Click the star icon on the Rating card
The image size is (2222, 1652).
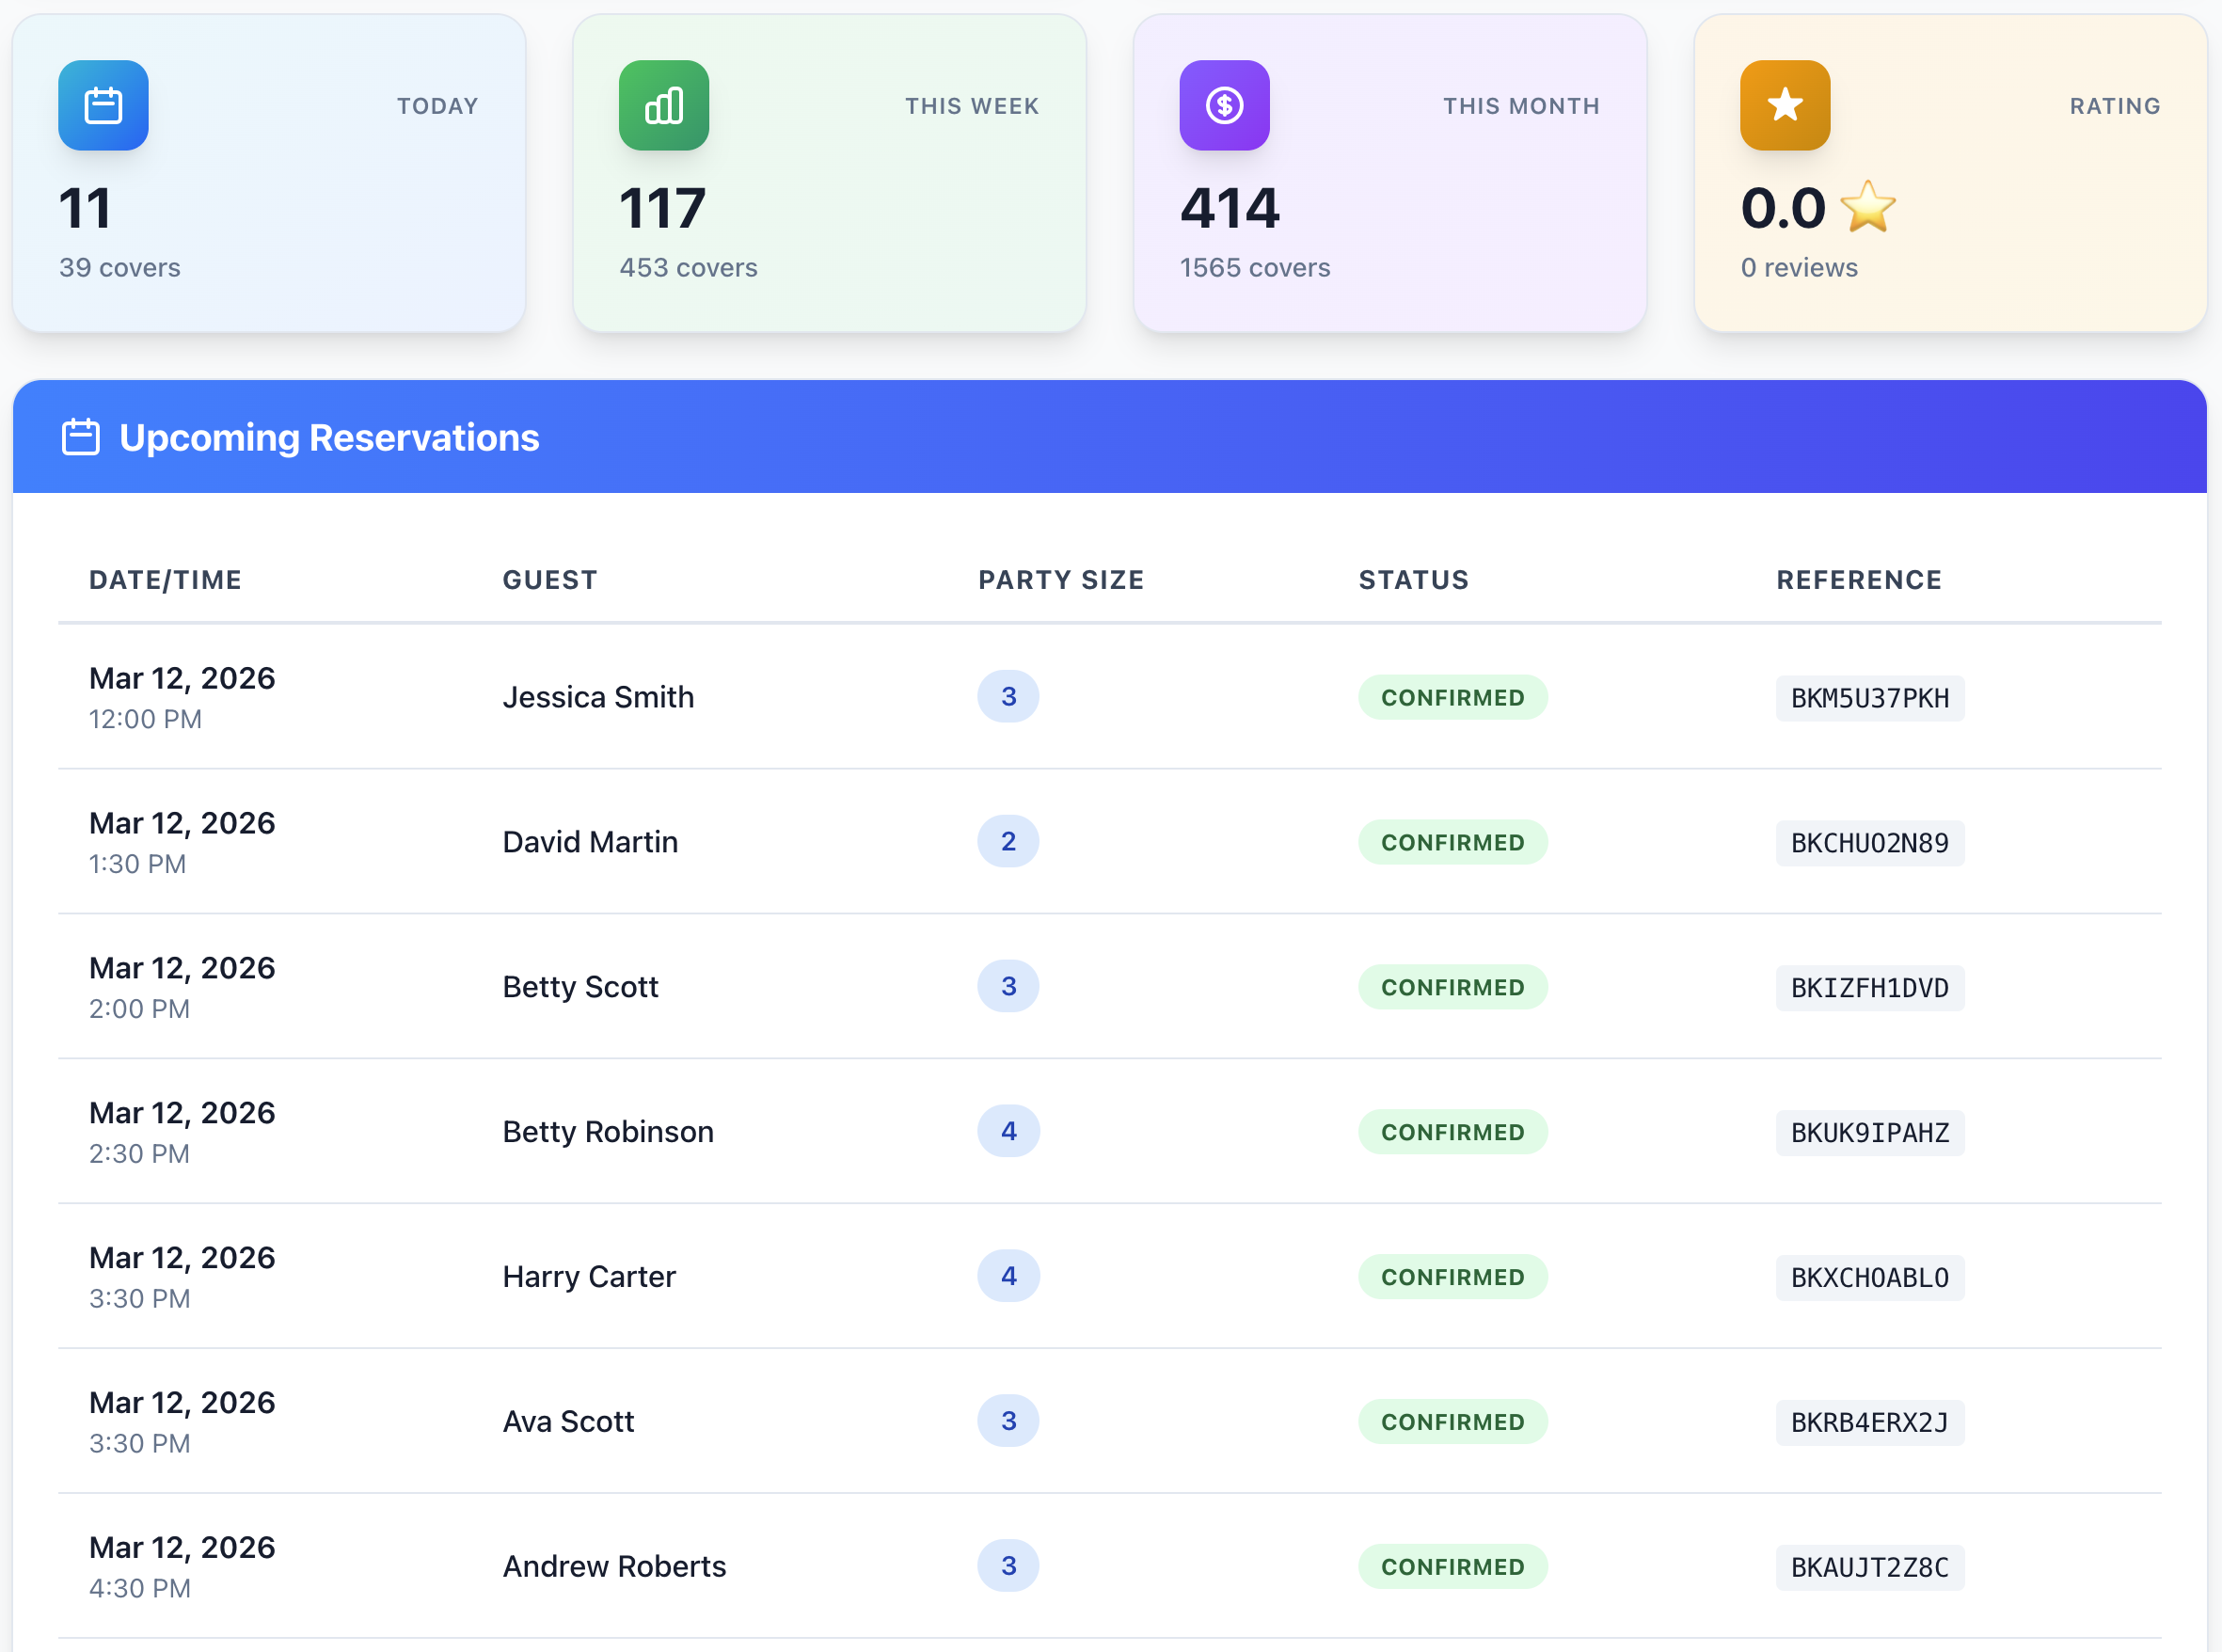(1785, 105)
